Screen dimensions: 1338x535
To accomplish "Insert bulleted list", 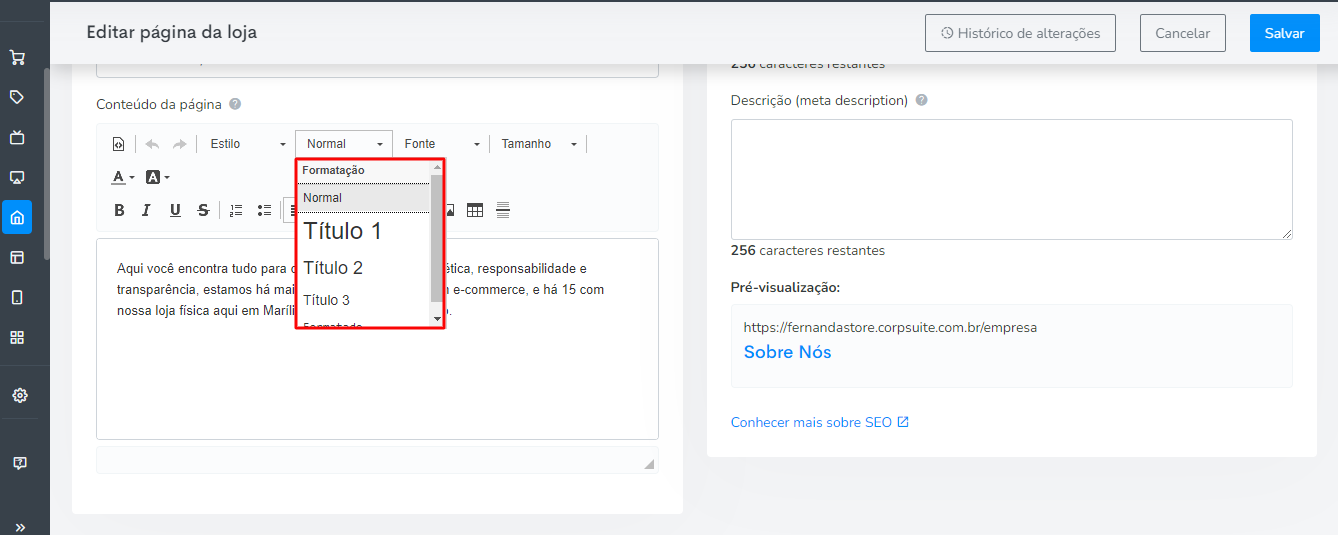I will [x=265, y=210].
